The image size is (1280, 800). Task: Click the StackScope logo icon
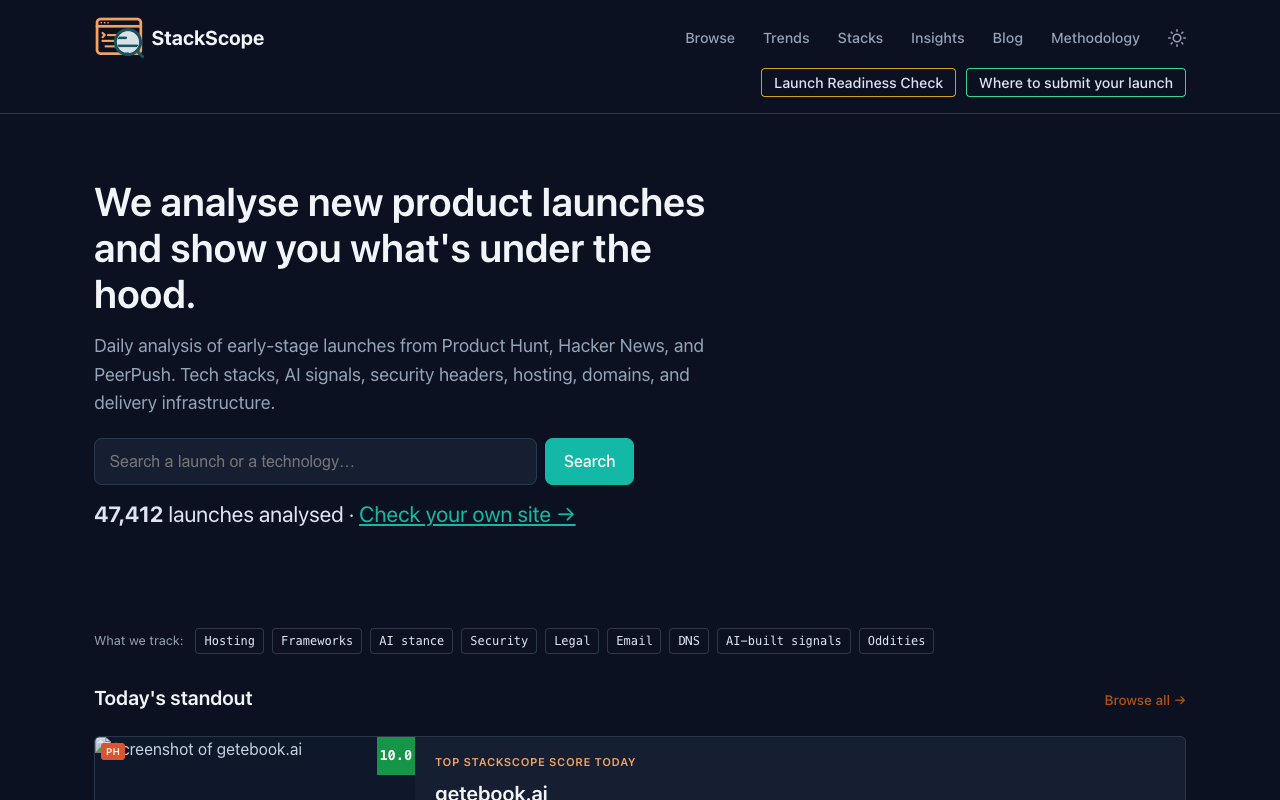click(119, 38)
